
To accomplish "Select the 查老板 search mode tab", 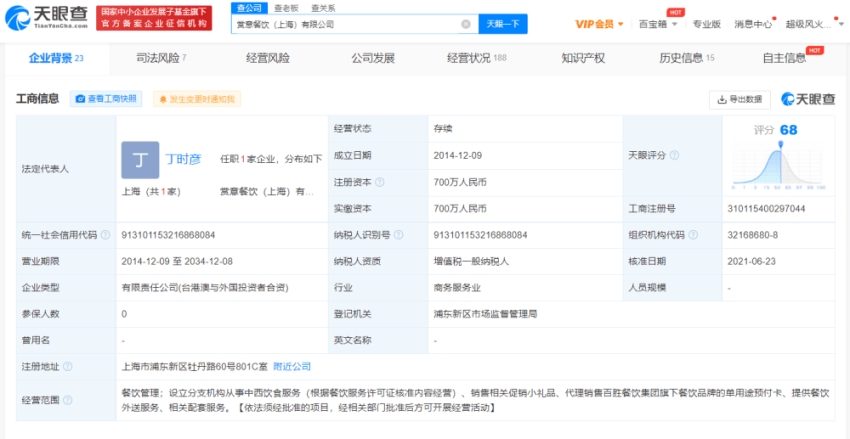I will 271,7.
